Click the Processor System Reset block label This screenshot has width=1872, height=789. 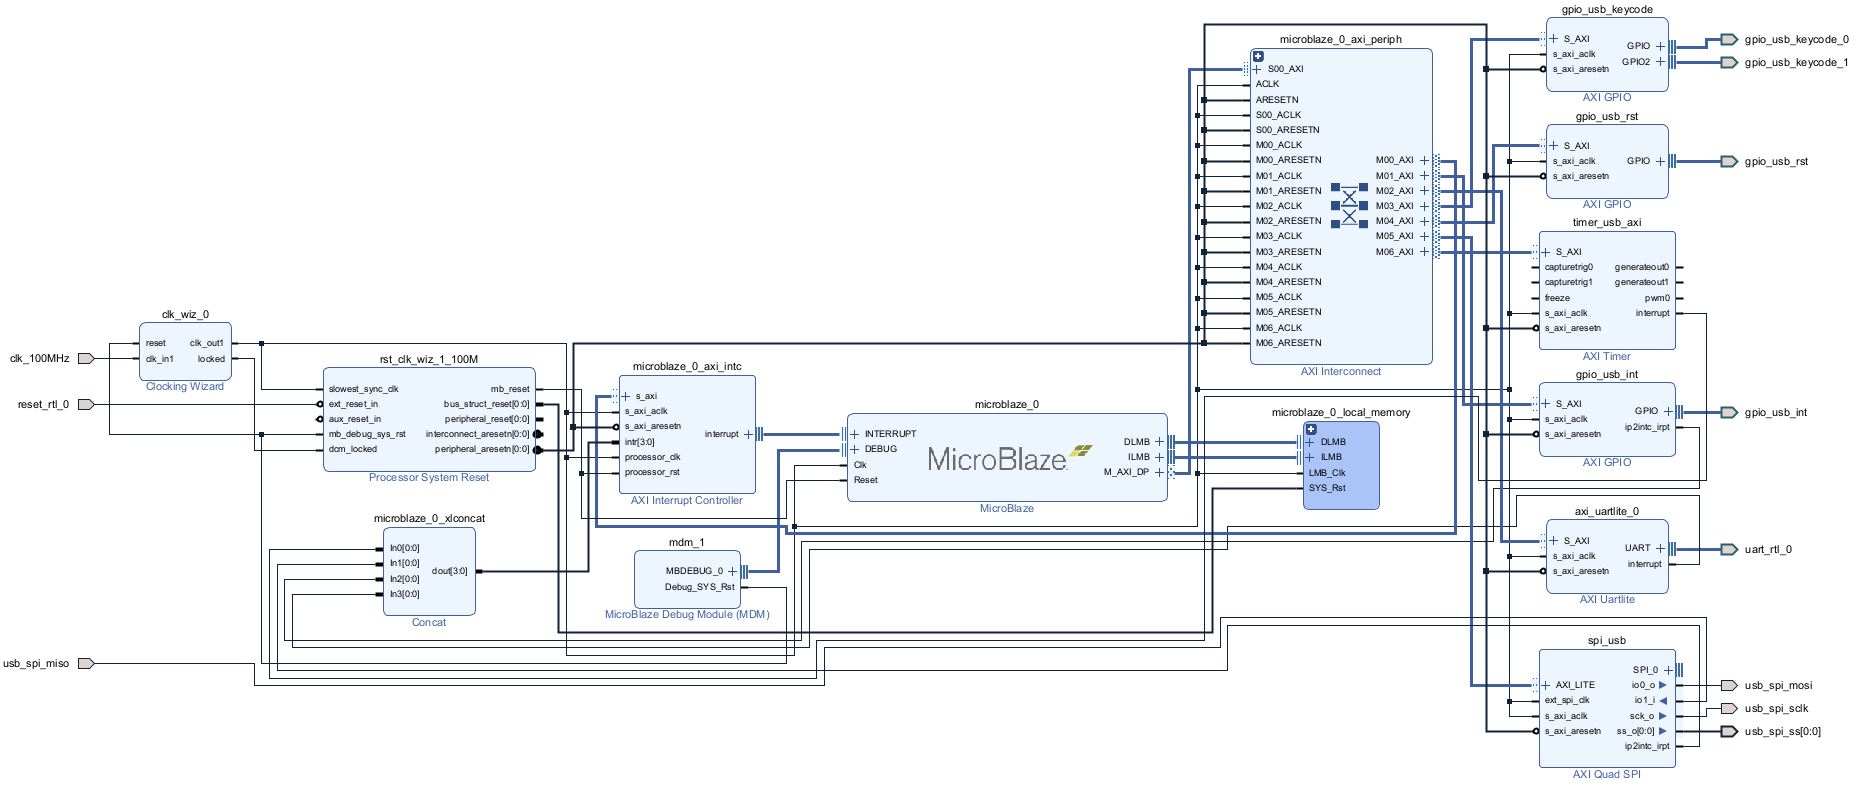[x=429, y=477]
